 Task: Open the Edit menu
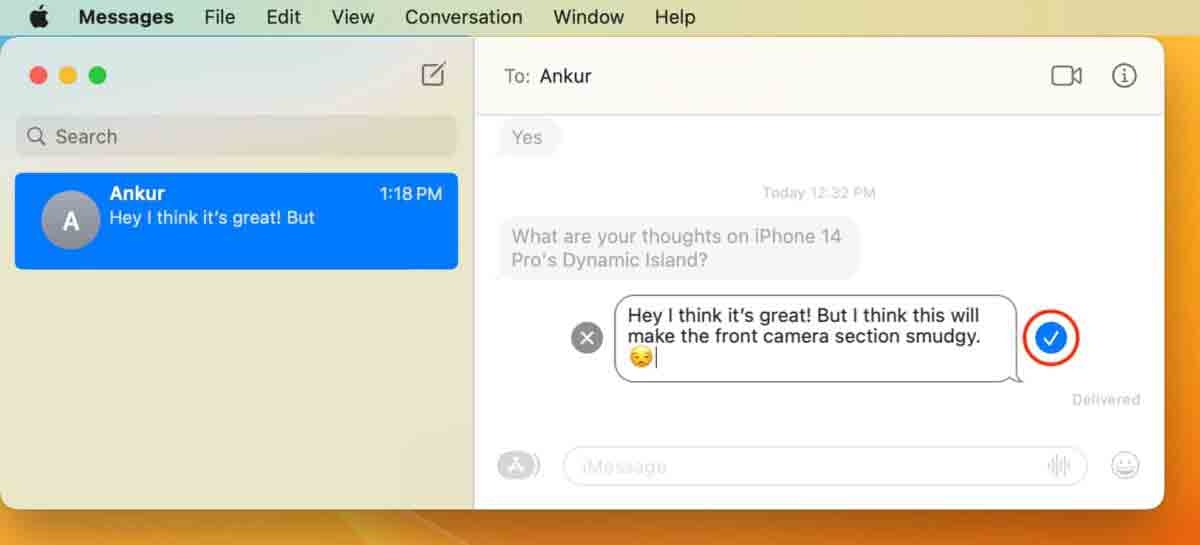pos(283,17)
